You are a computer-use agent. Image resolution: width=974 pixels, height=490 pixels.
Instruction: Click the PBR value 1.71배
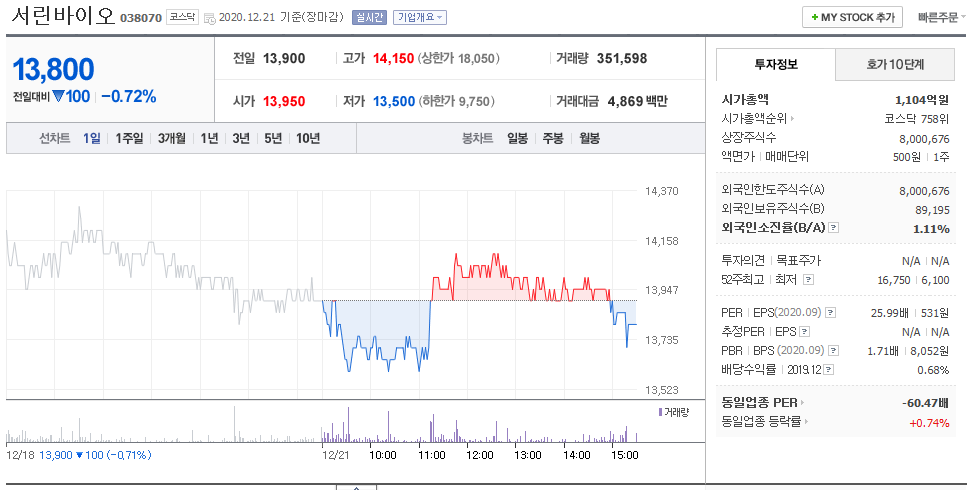coord(883,352)
